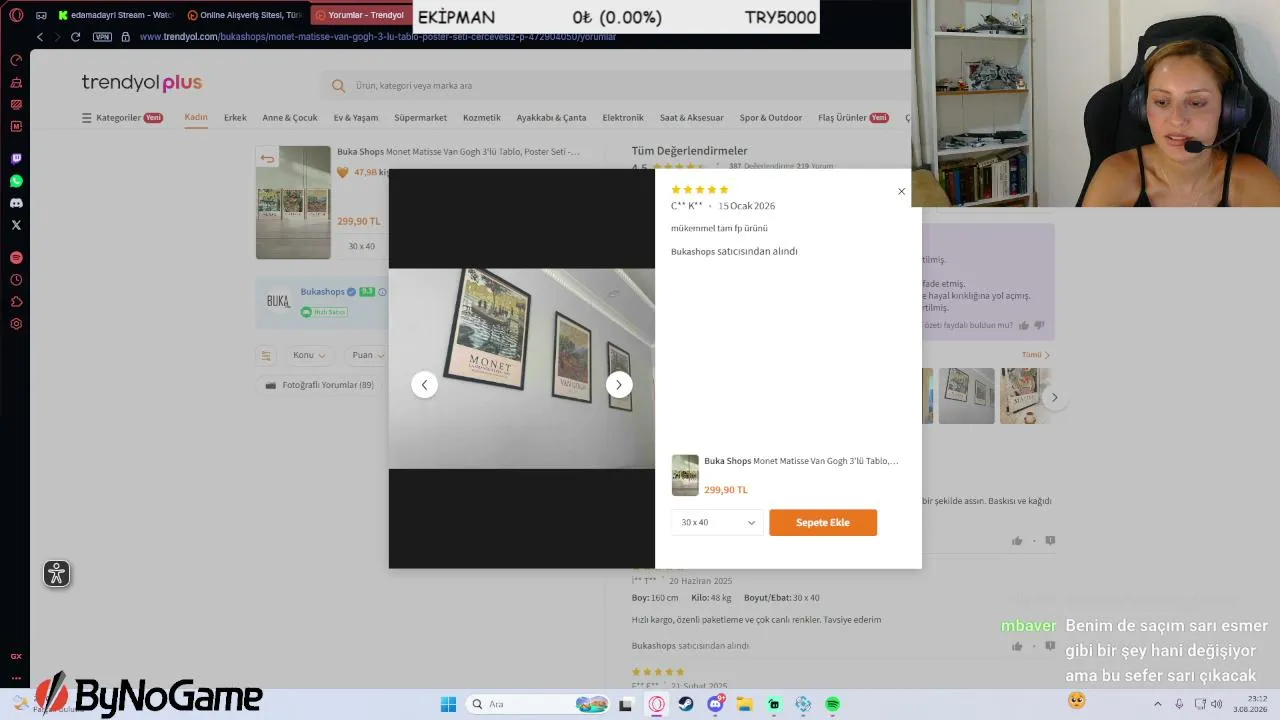This screenshot has width=1280, height=720.
Task: Show the previous review photo
Action: (424, 385)
